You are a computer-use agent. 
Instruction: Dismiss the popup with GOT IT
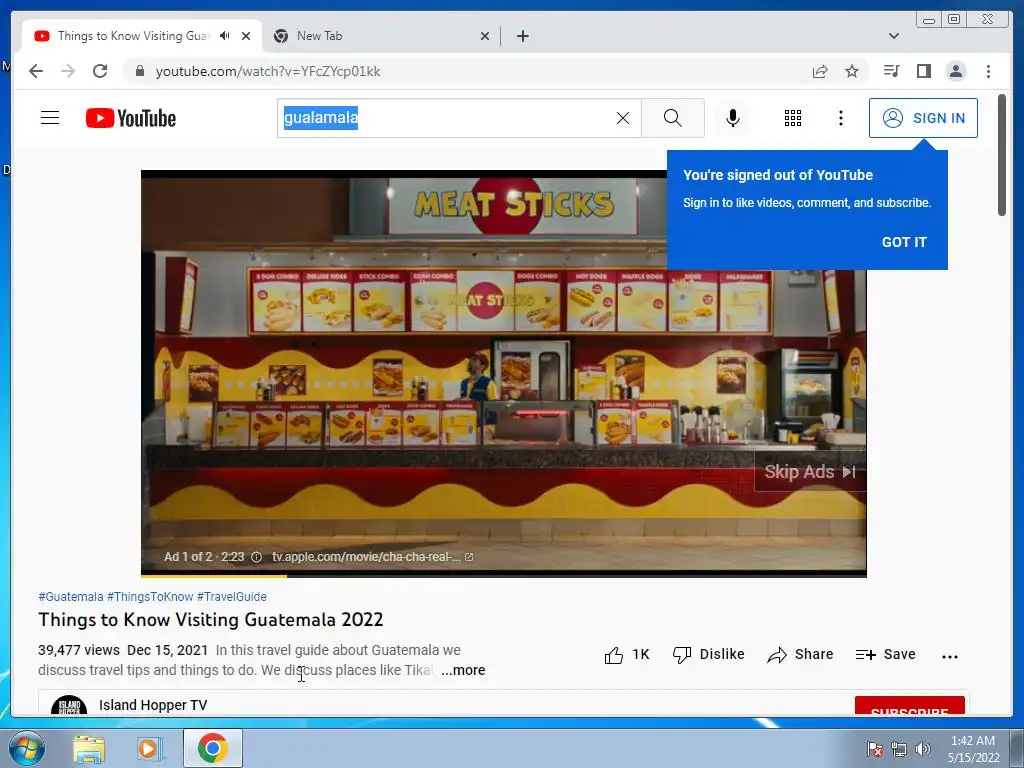coord(904,242)
